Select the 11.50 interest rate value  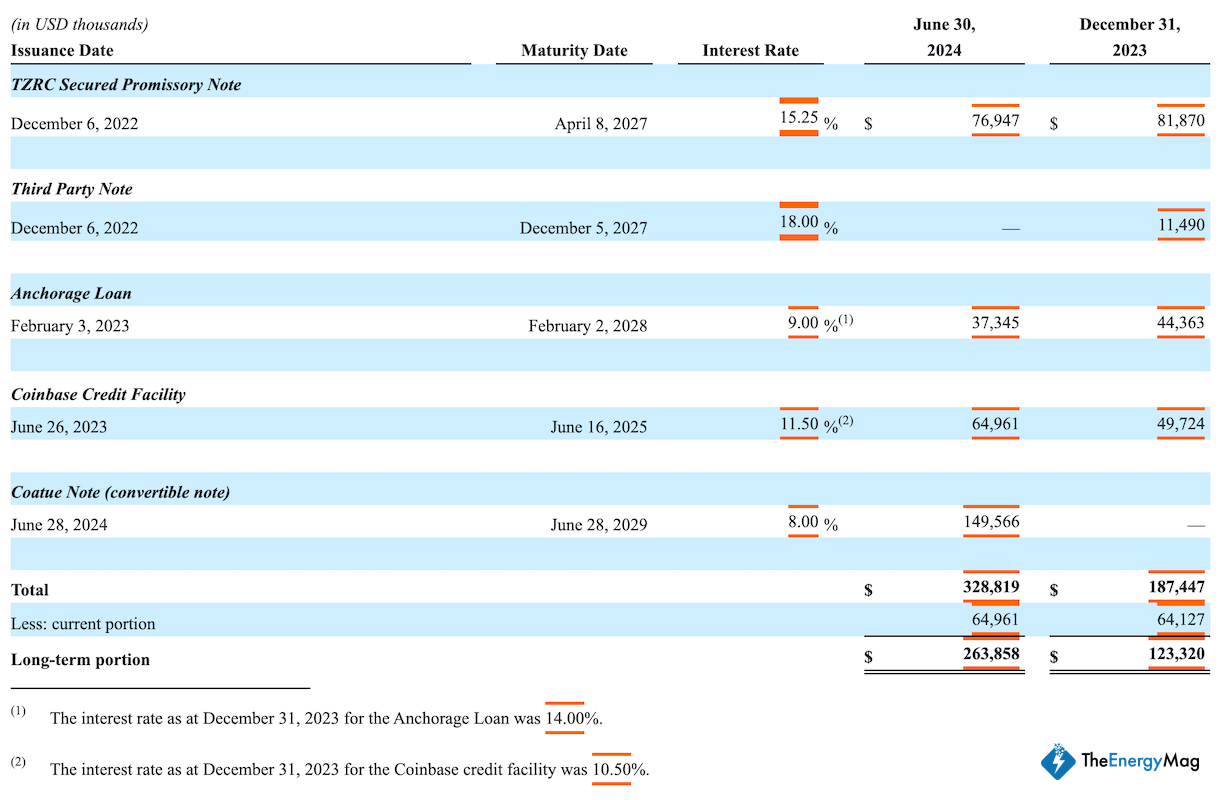click(x=798, y=423)
